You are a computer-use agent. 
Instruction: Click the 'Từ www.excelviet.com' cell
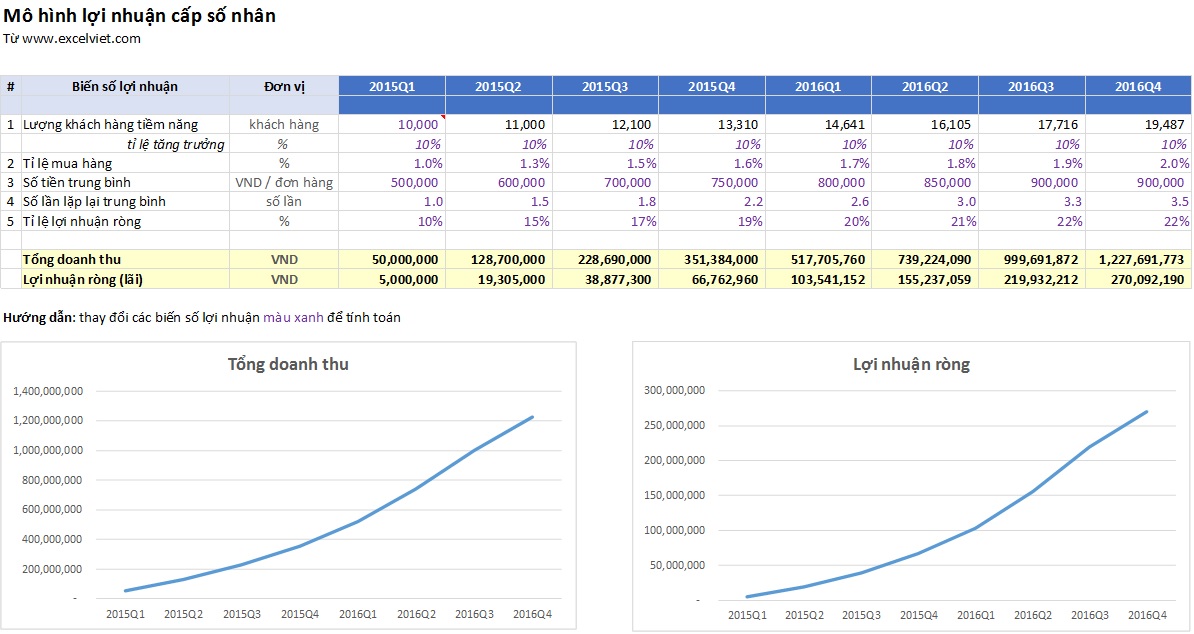pyautogui.click(x=72, y=38)
